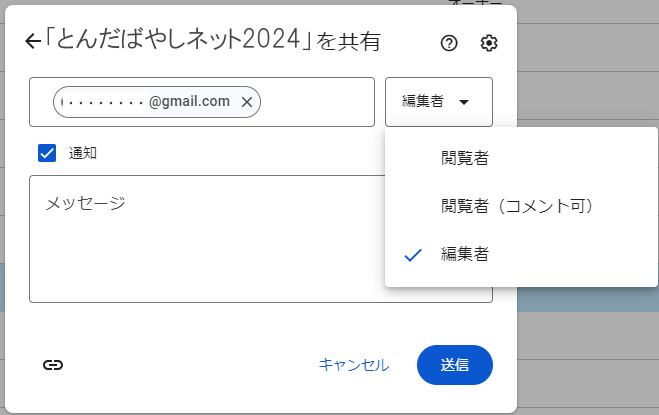The width and height of the screenshot is (659, 415).
Task: Collapse the role dropdown arrow next to 編集者
Action: [x=464, y=102]
